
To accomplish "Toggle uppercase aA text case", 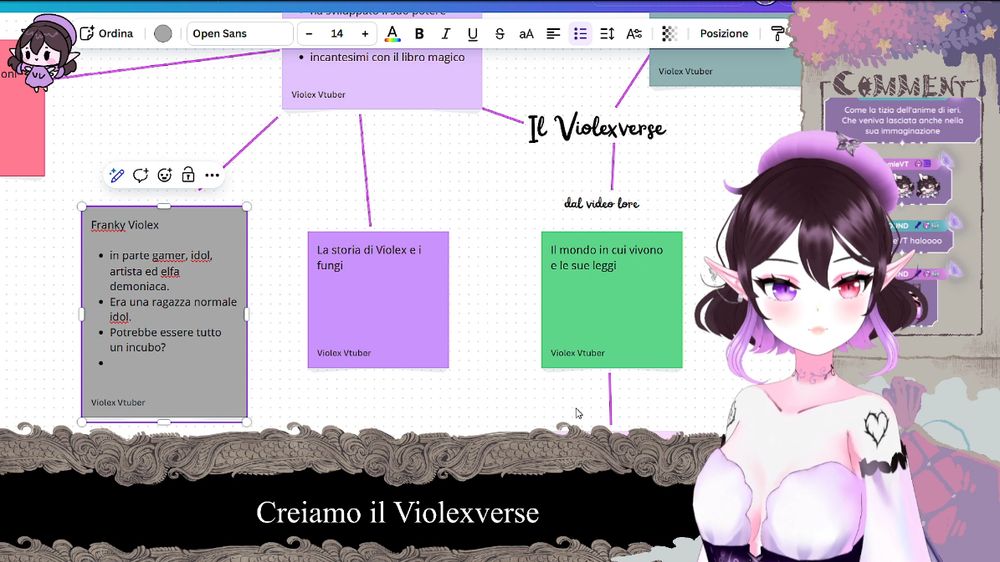I will pyautogui.click(x=526, y=33).
